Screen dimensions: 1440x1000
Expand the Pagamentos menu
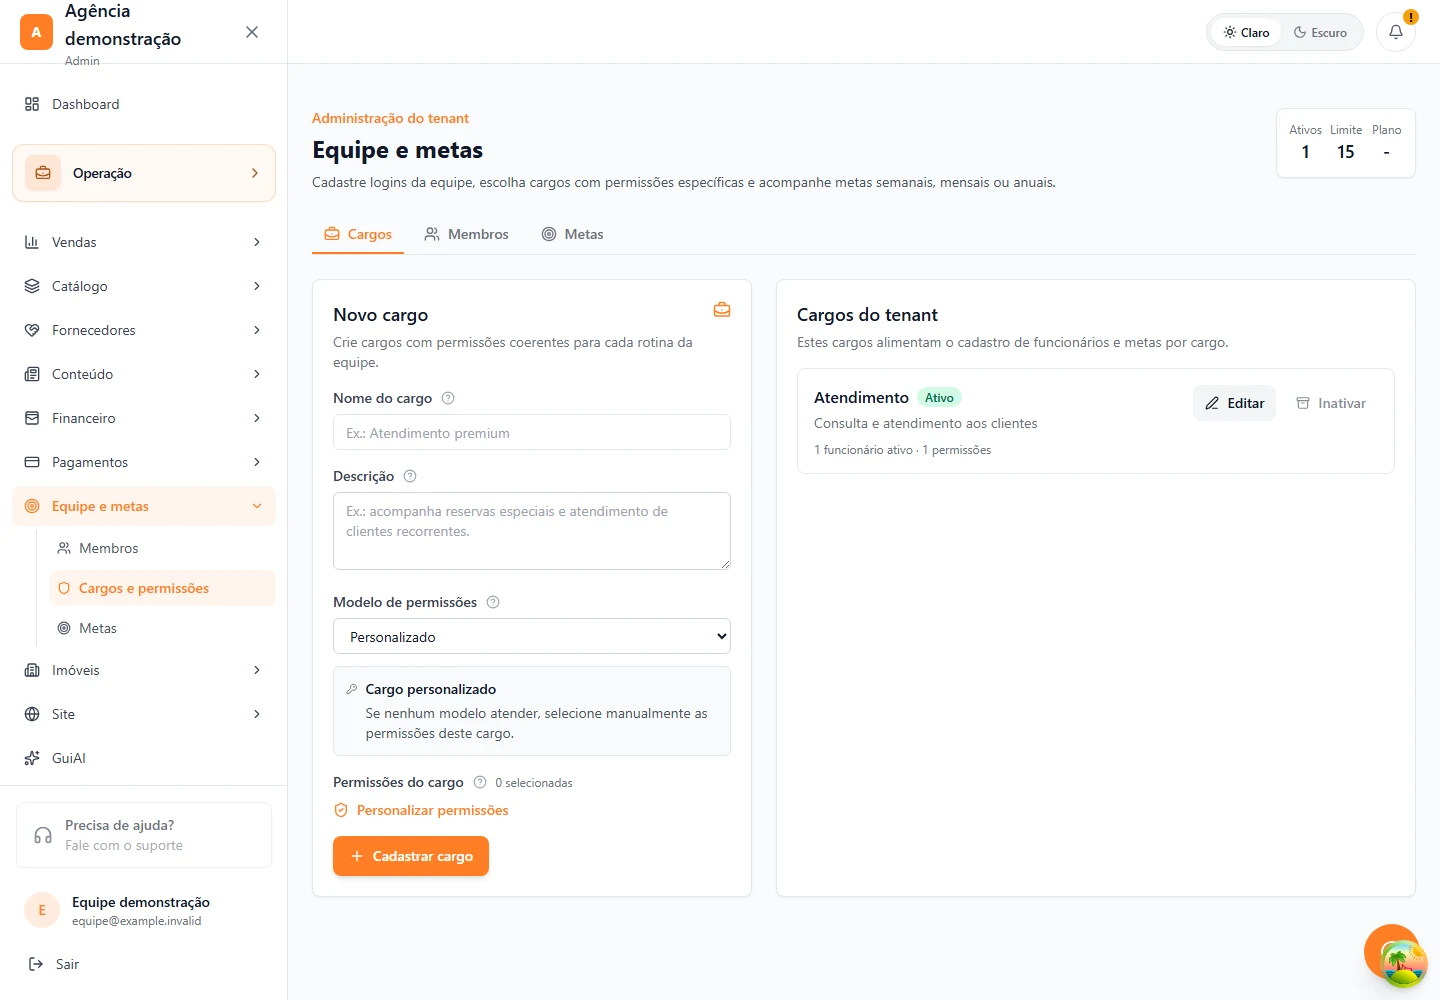point(144,462)
